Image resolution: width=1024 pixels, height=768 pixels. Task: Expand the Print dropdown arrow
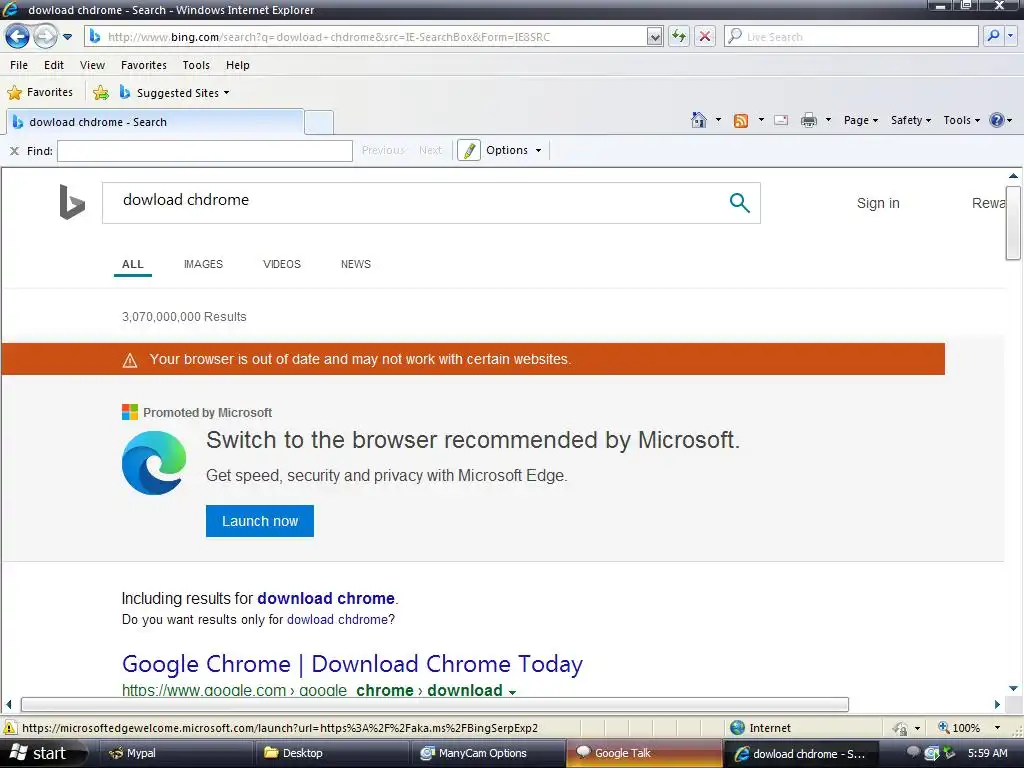click(829, 120)
